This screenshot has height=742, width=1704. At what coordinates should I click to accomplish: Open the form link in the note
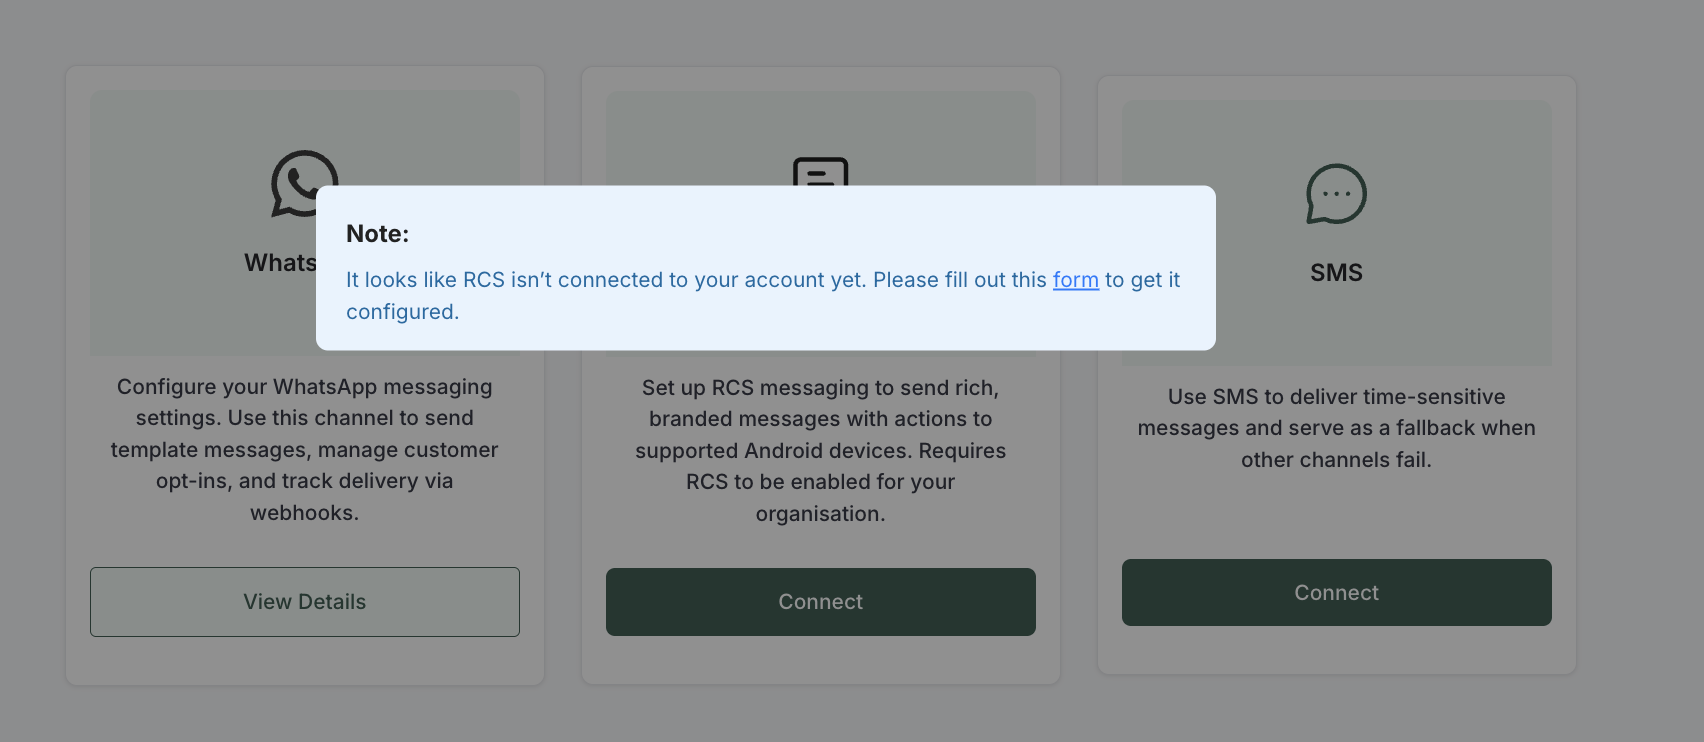coord(1075,280)
